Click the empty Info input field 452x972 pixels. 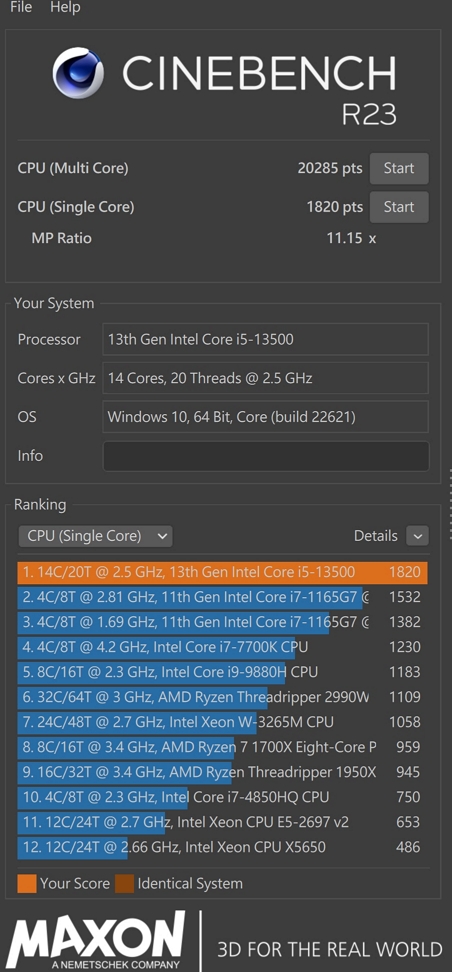pos(265,456)
